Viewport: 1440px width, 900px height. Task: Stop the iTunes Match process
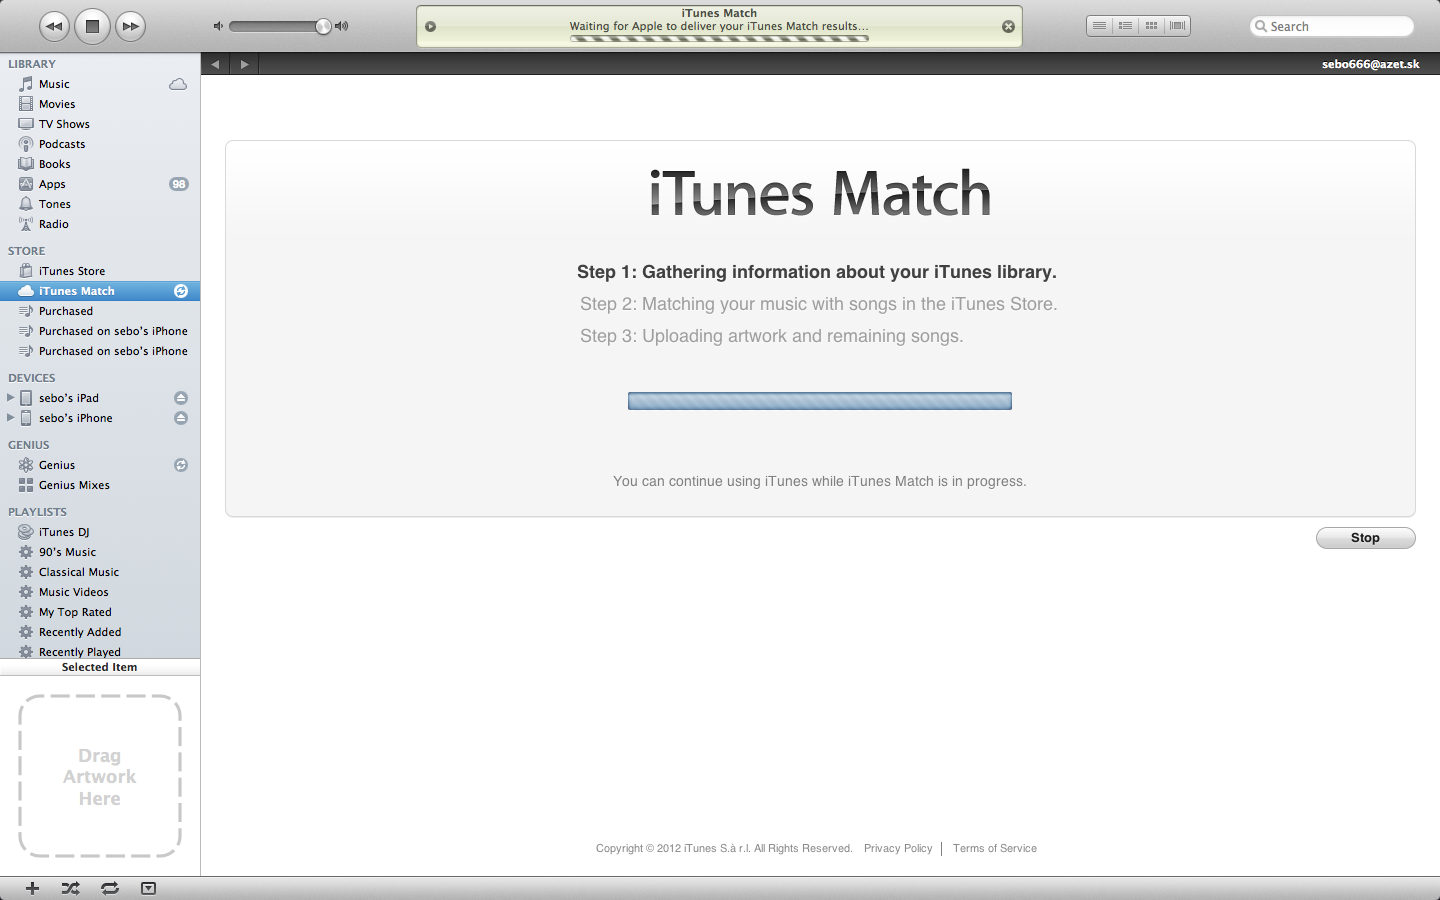point(1365,538)
